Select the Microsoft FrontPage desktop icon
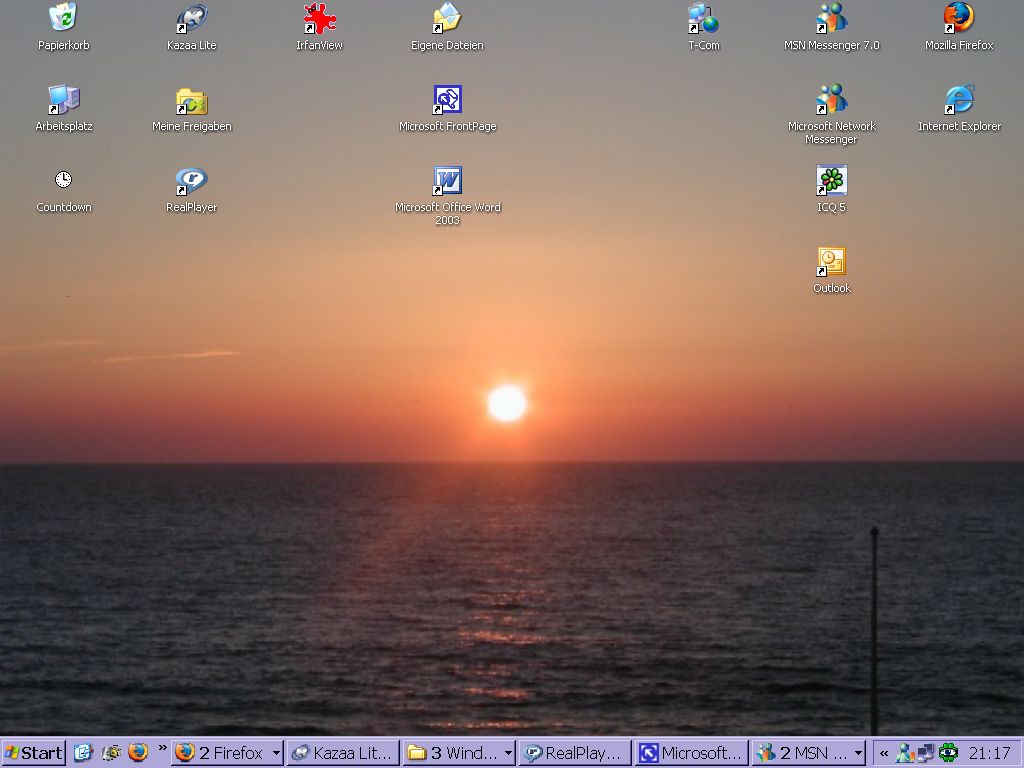Image resolution: width=1024 pixels, height=768 pixels. coord(447,100)
